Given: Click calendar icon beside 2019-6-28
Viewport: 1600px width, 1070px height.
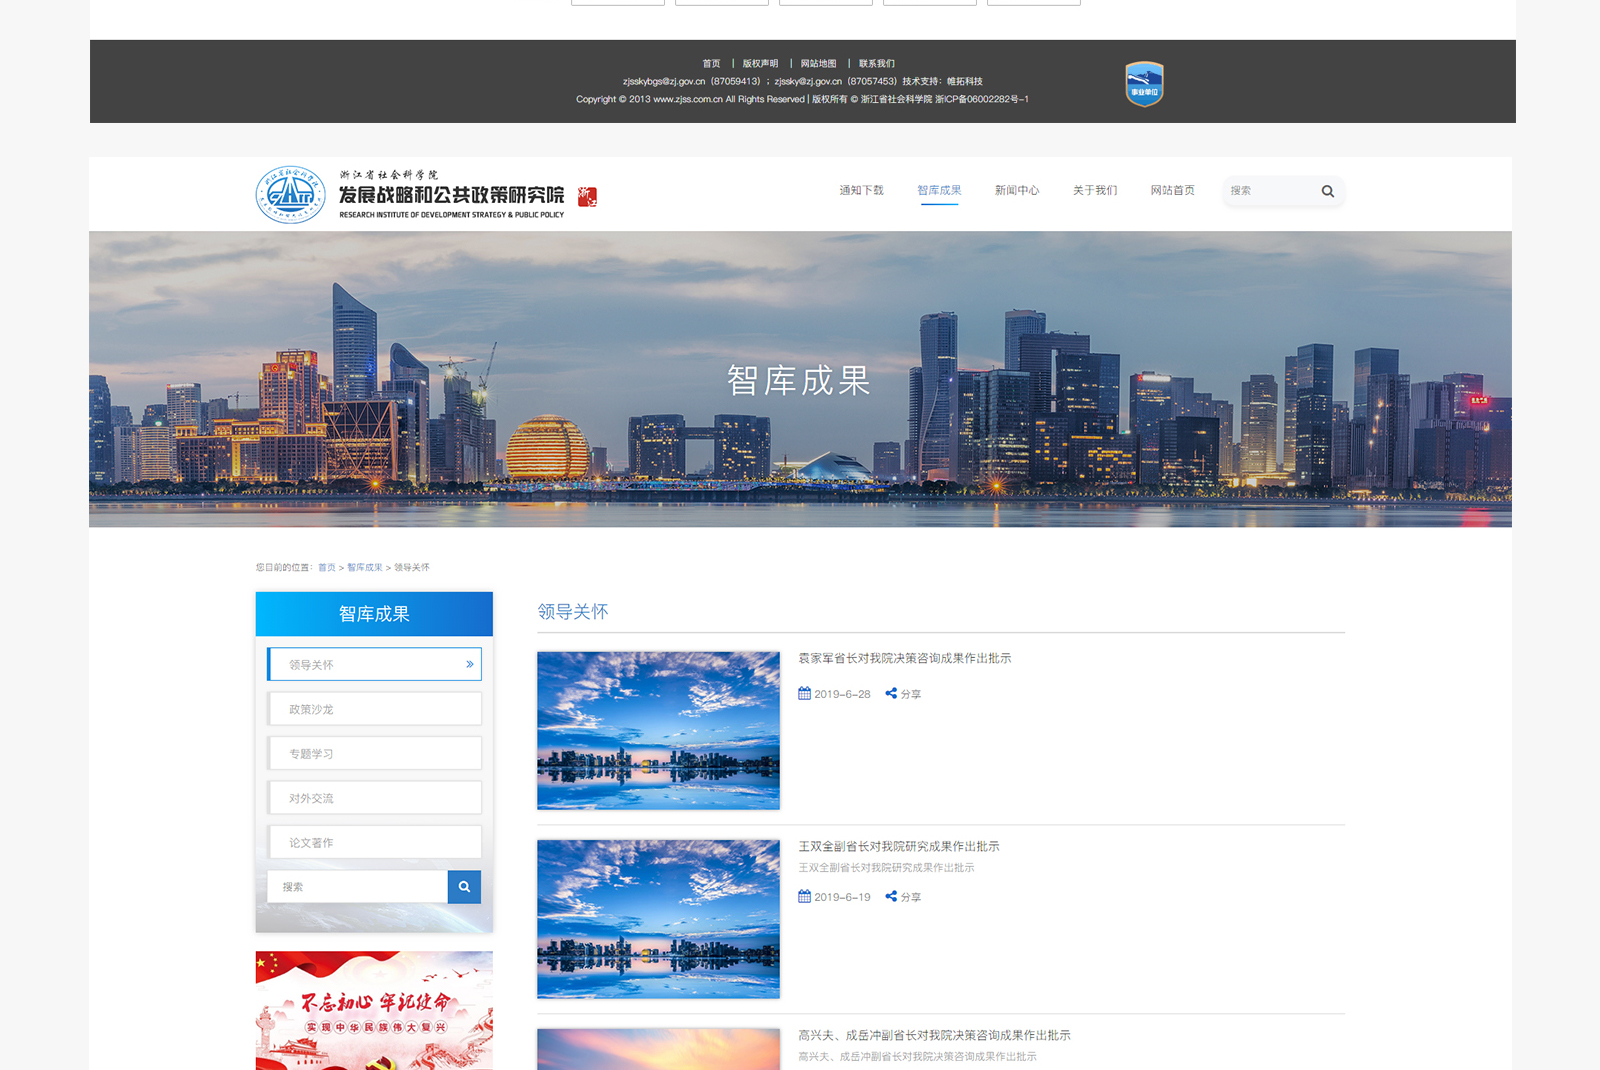Looking at the screenshot, I should click(804, 693).
